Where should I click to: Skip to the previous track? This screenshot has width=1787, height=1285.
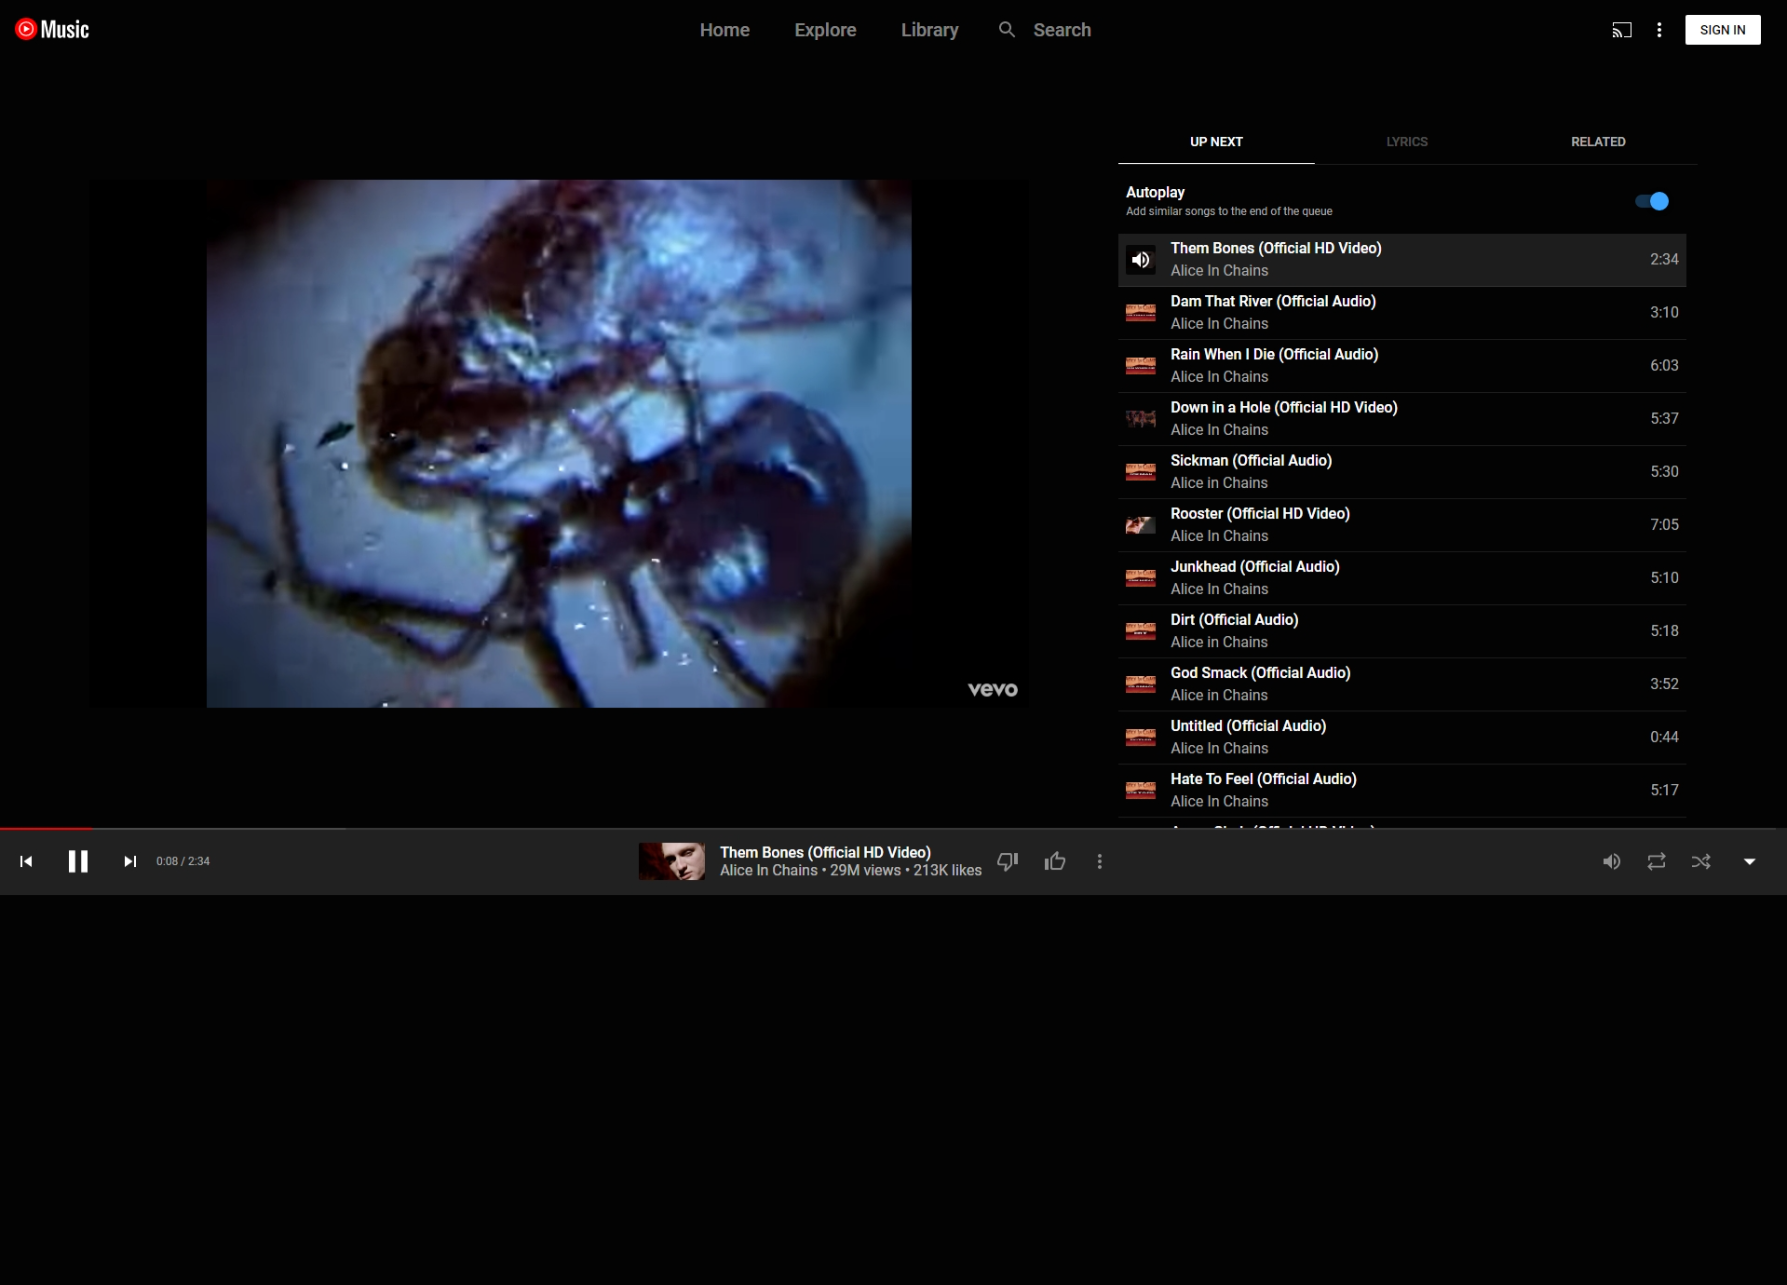(x=26, y=861)
